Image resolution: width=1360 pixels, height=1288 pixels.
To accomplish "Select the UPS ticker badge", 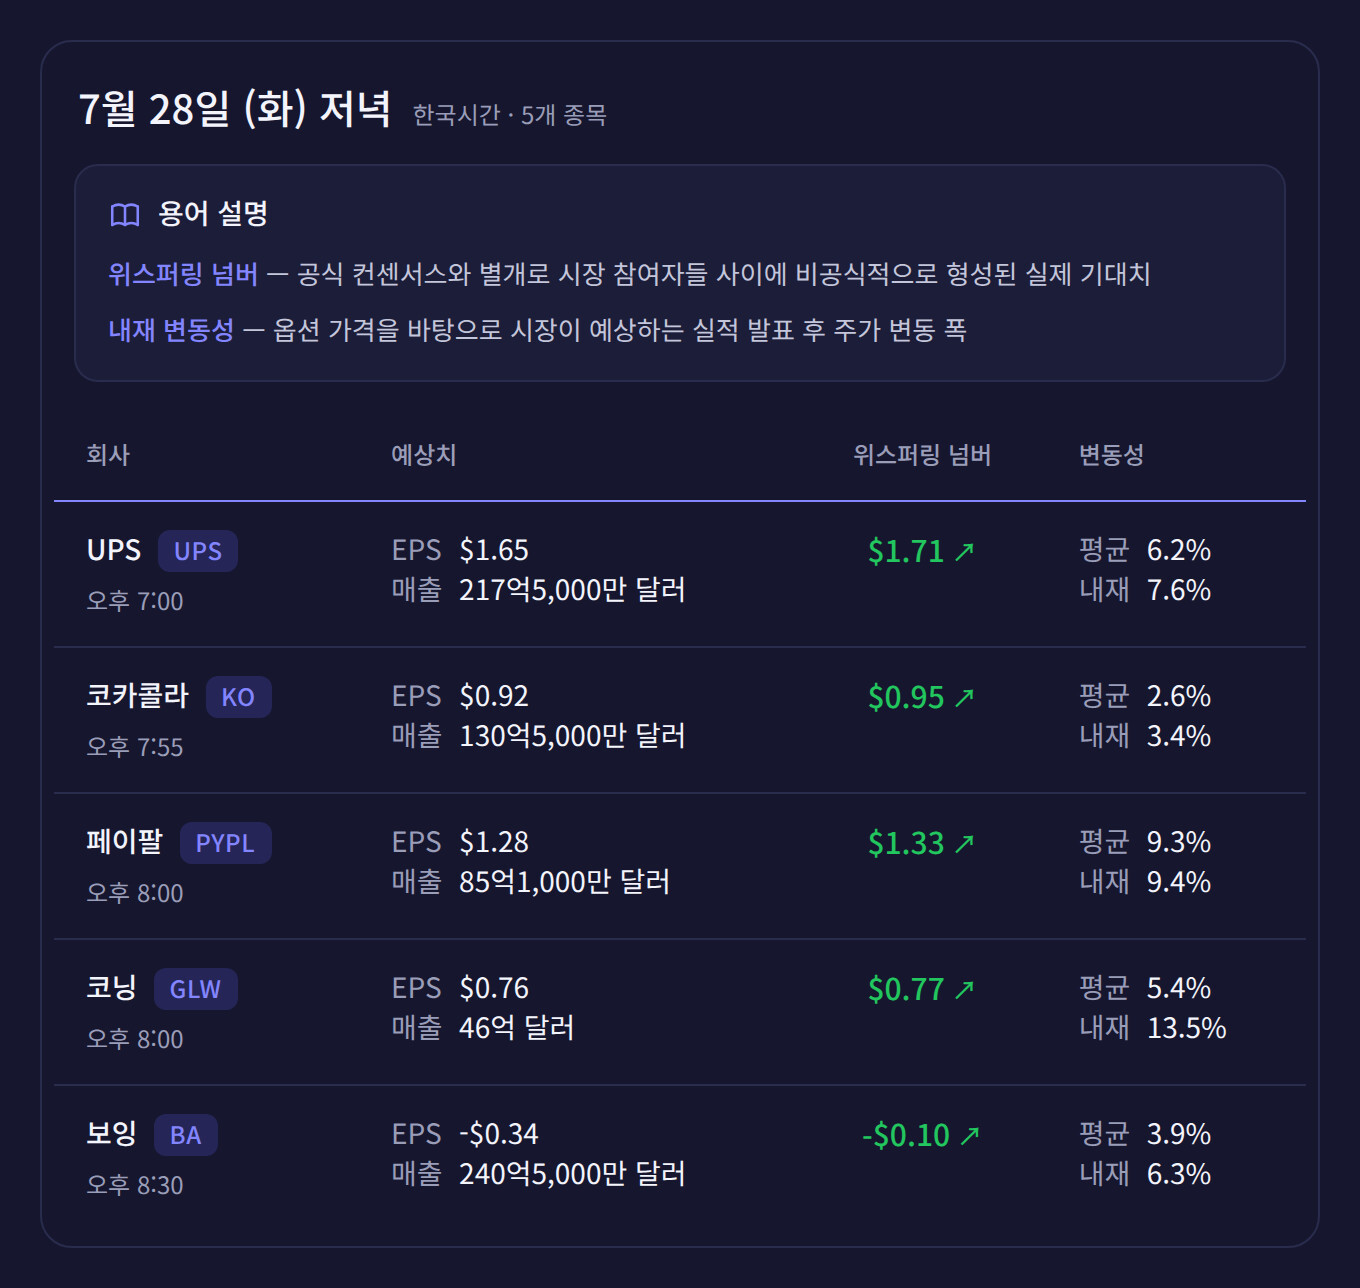I will [198, 551].
